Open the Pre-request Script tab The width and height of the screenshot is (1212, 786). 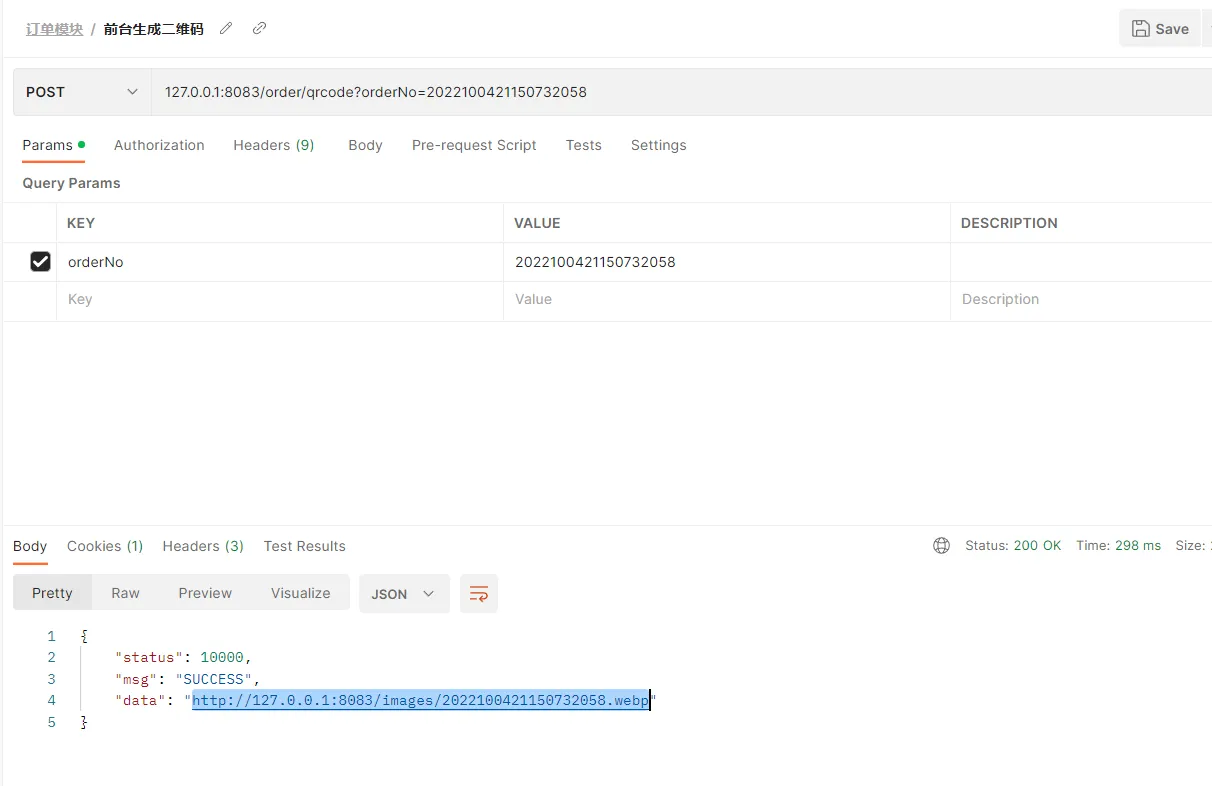click(474, 145)
